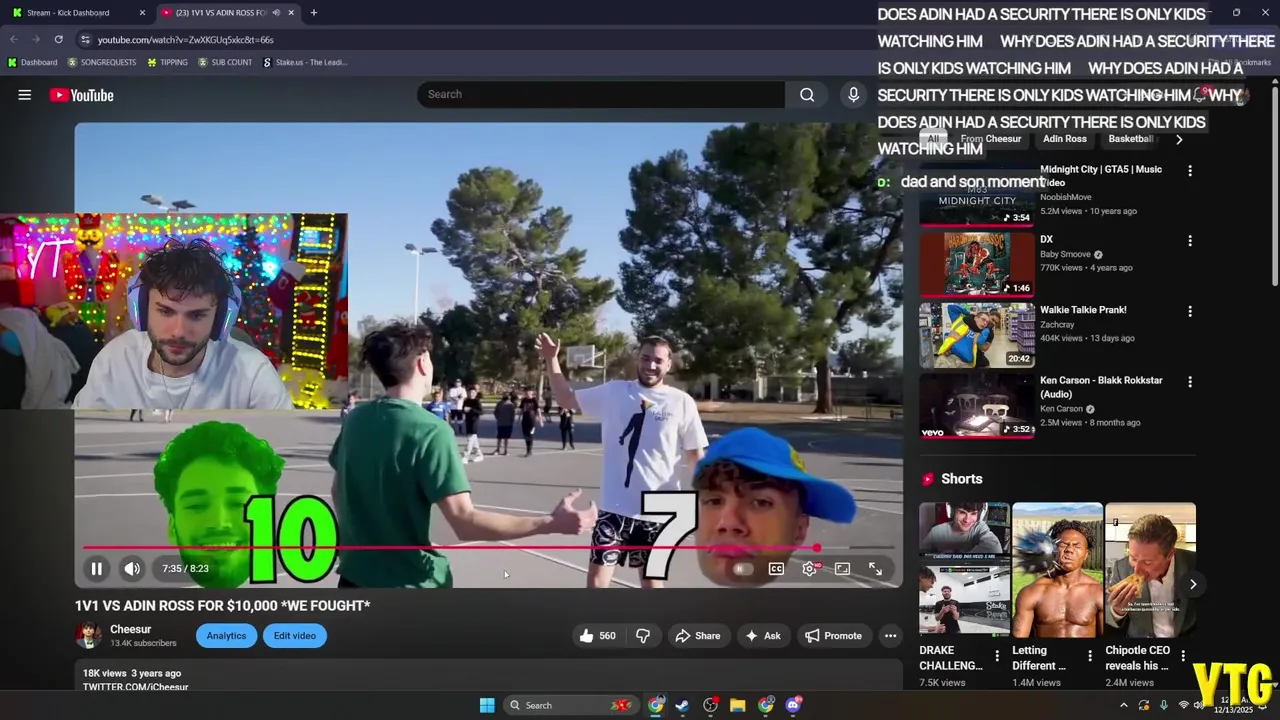Click the '18K views 3 years ago' description text
The width and height of the screenshot is (1280, 720).
pyautogui.click(x=132, y=674)
